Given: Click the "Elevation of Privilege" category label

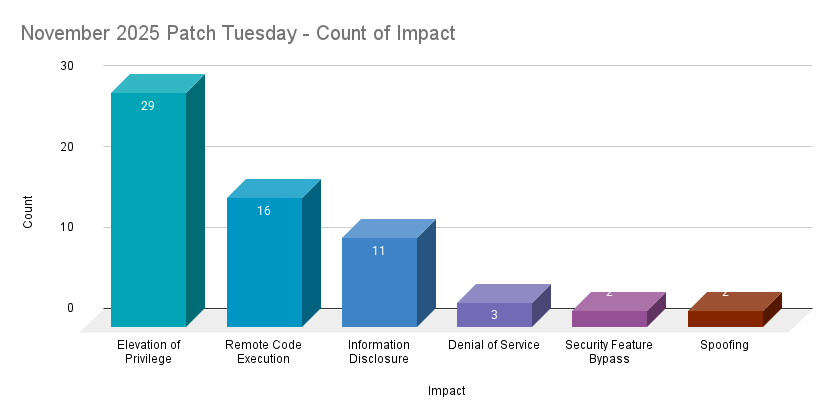Looking at the screenshot, I should (x=149, y=352).
